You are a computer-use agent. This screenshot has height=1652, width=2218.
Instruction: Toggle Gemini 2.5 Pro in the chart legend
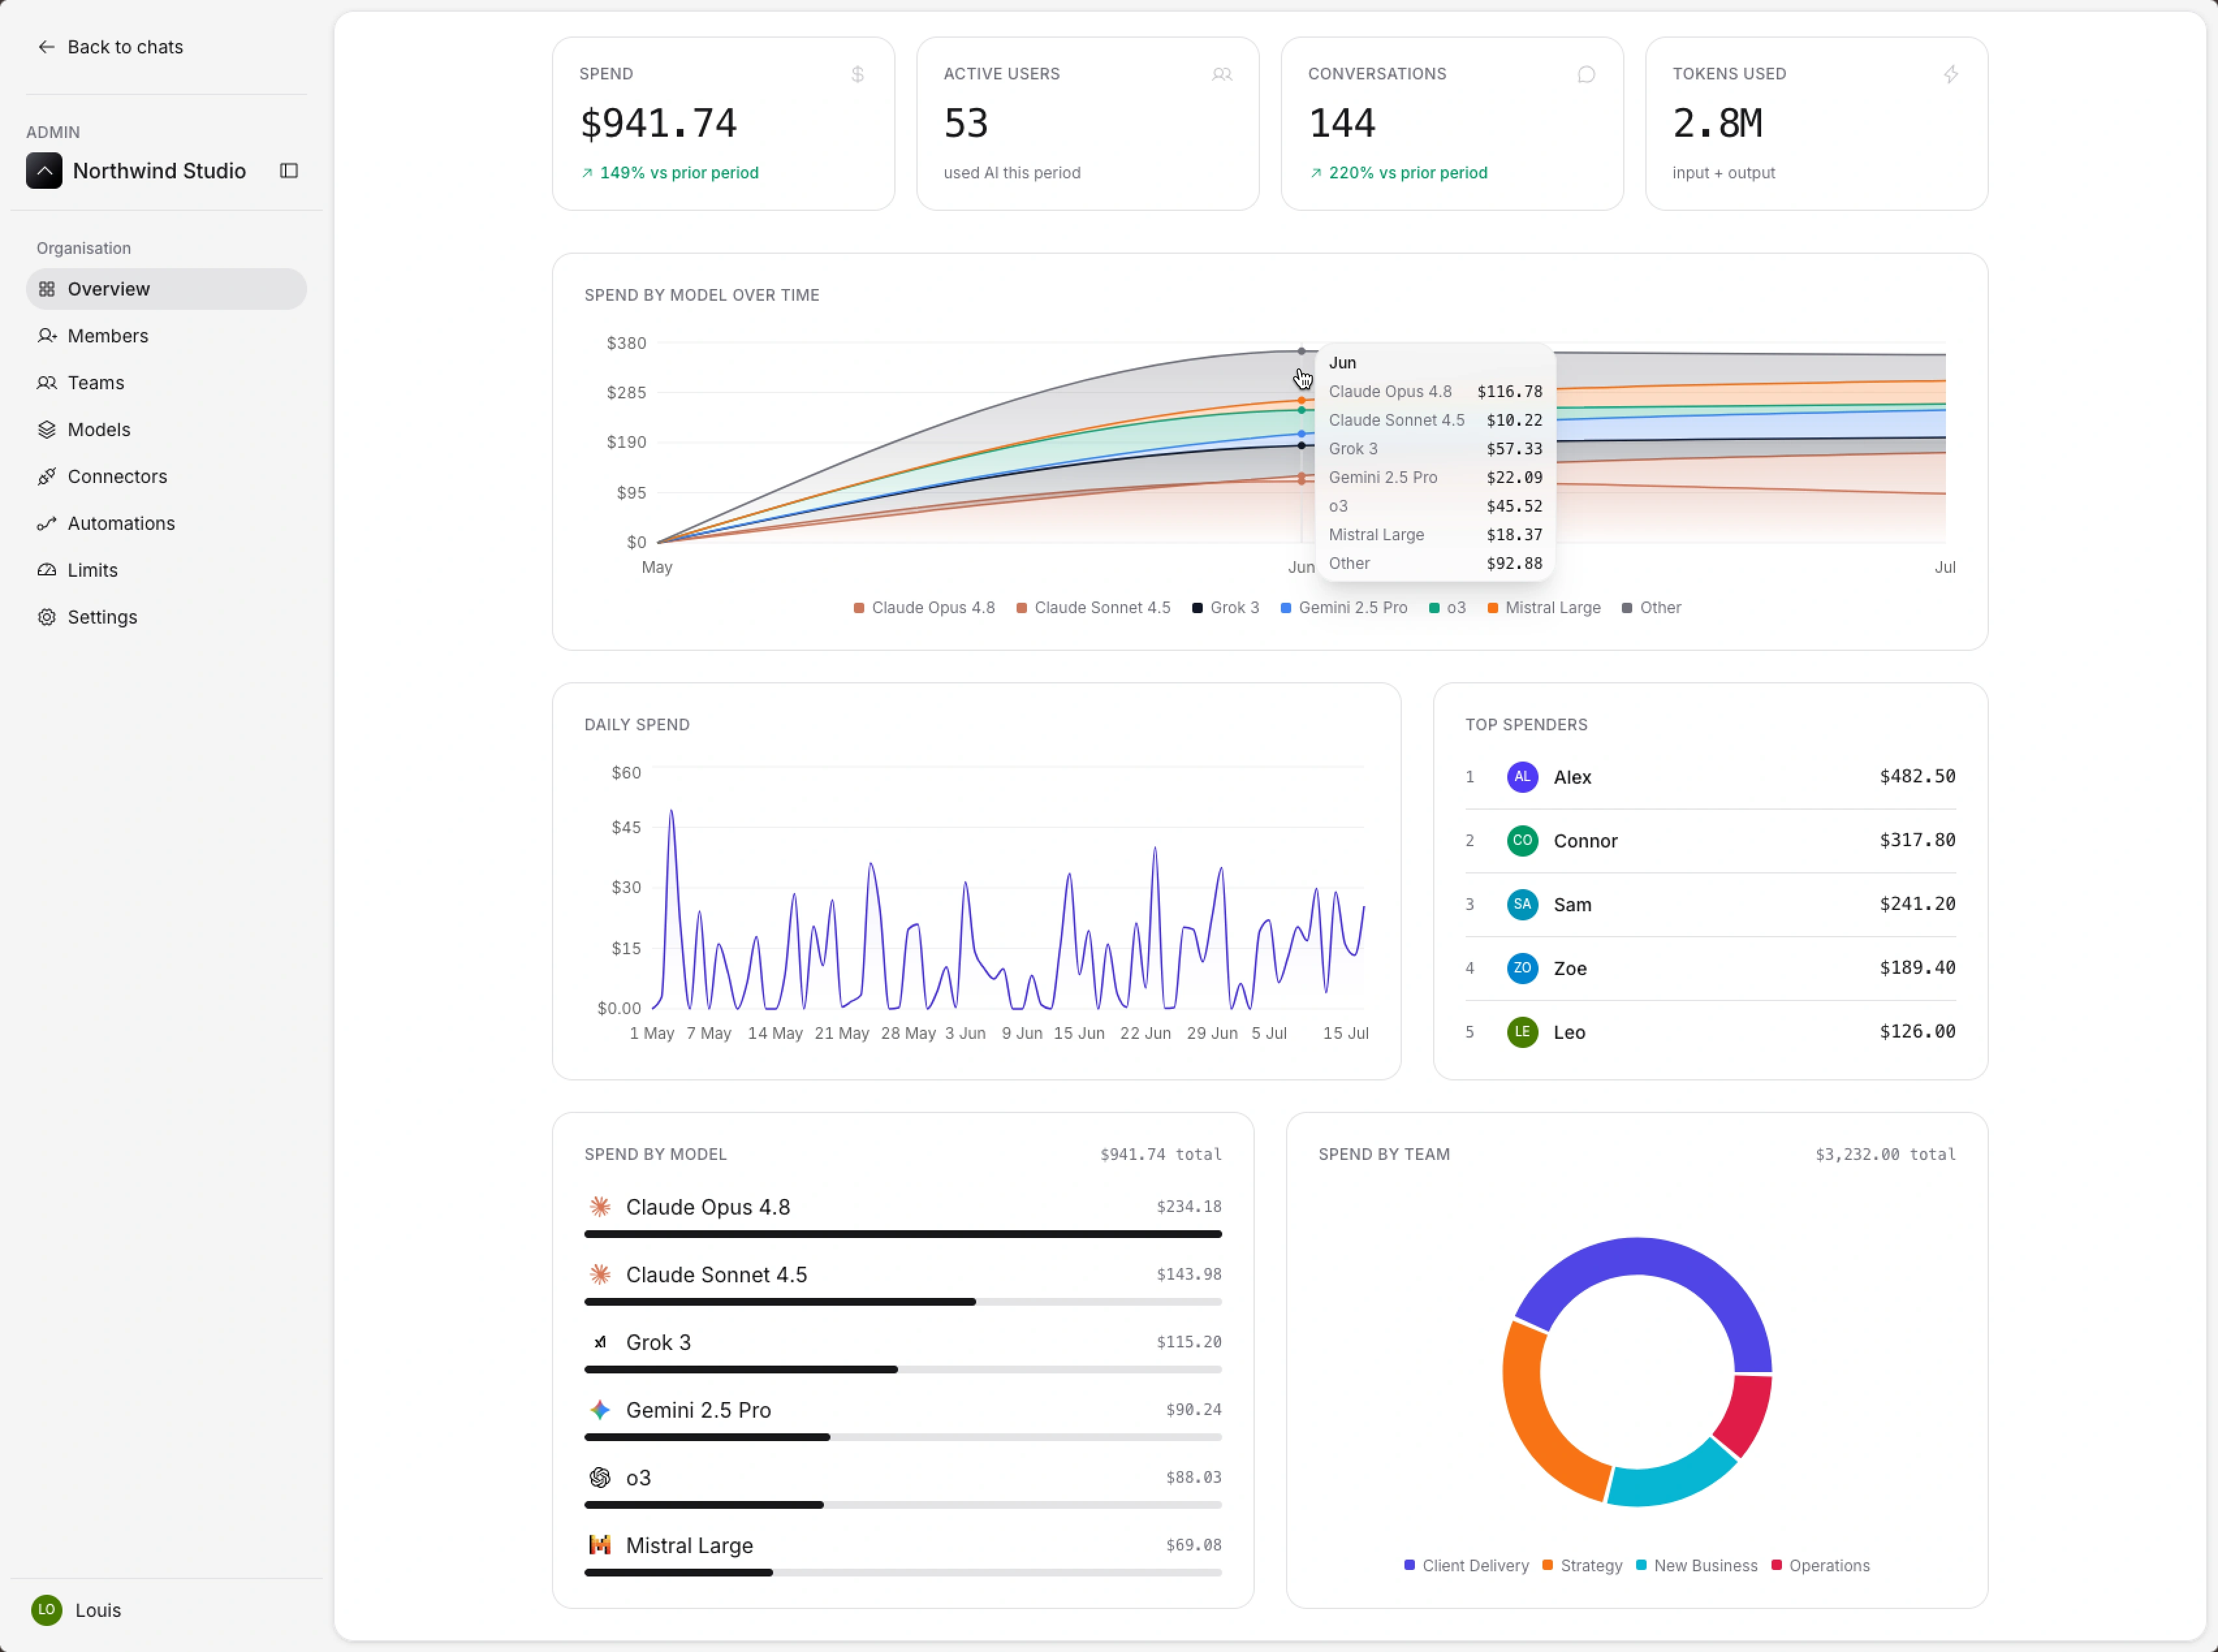pos(1343,608)
